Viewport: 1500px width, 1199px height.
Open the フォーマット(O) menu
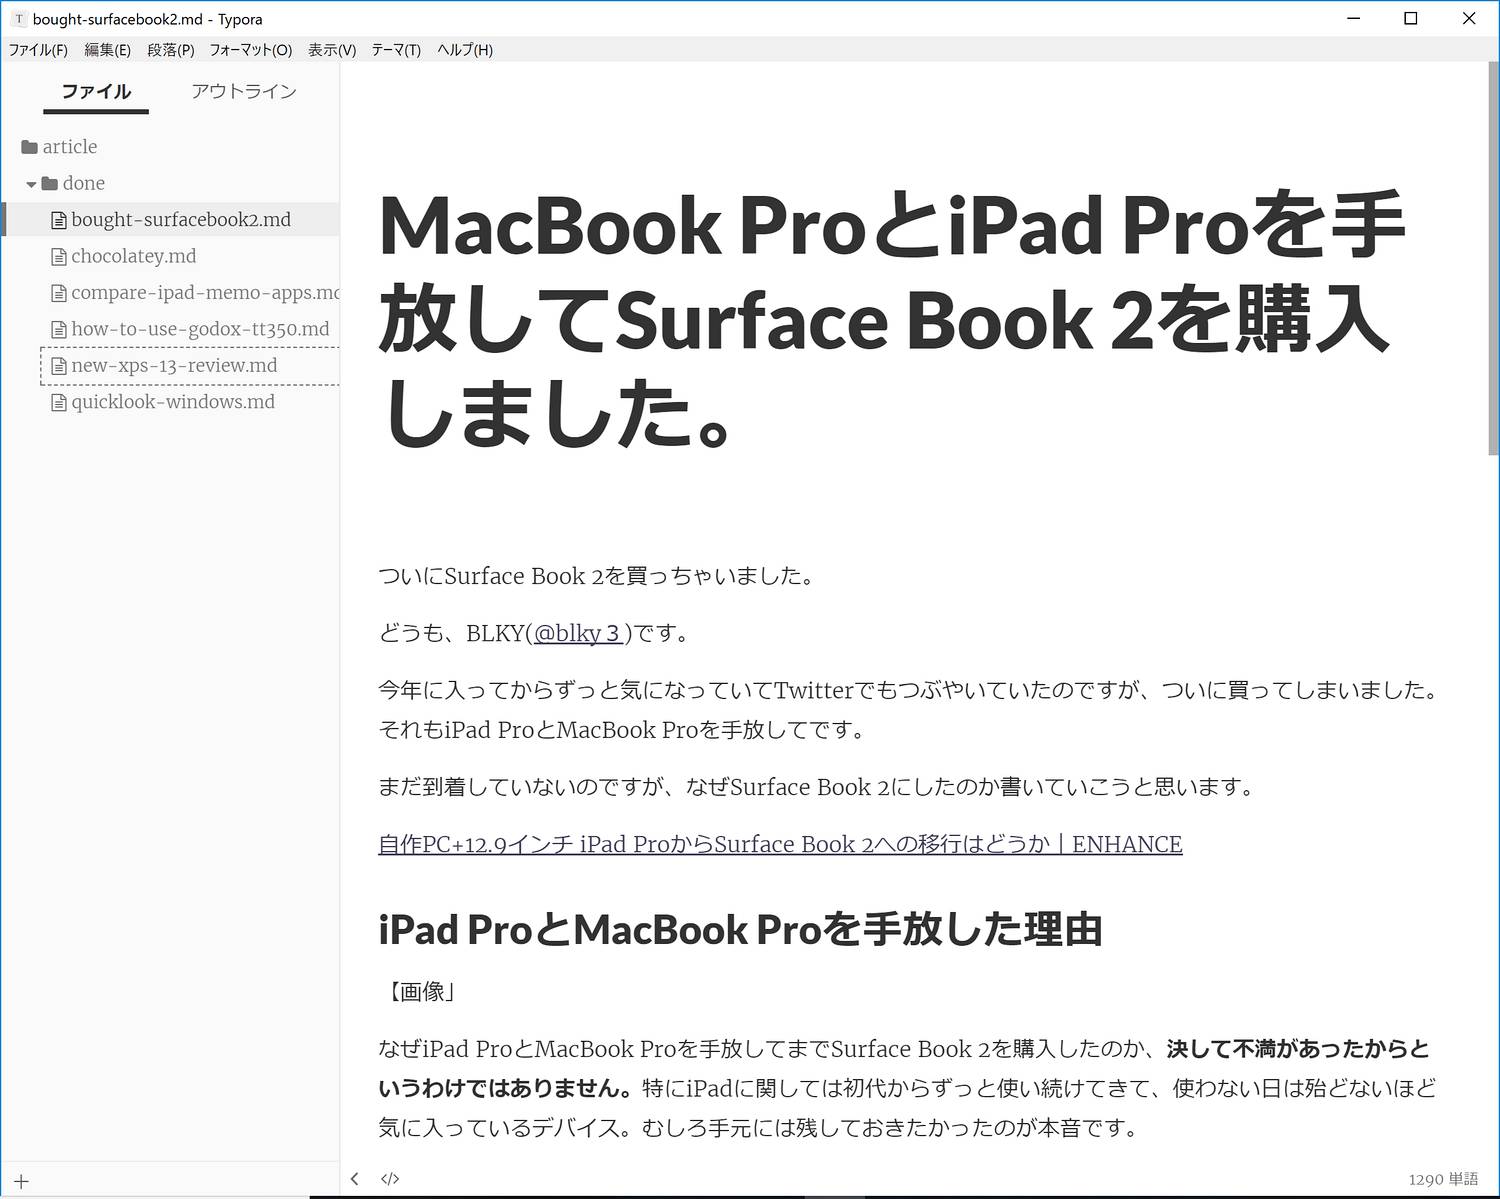[x=250, y=50]
